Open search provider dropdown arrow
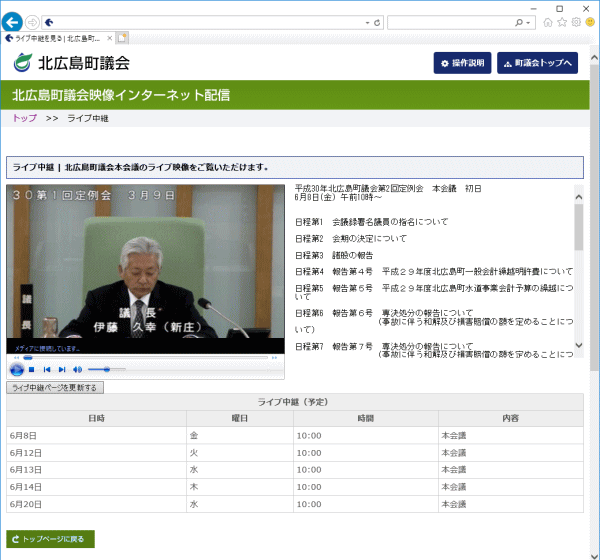 (528, 23)
